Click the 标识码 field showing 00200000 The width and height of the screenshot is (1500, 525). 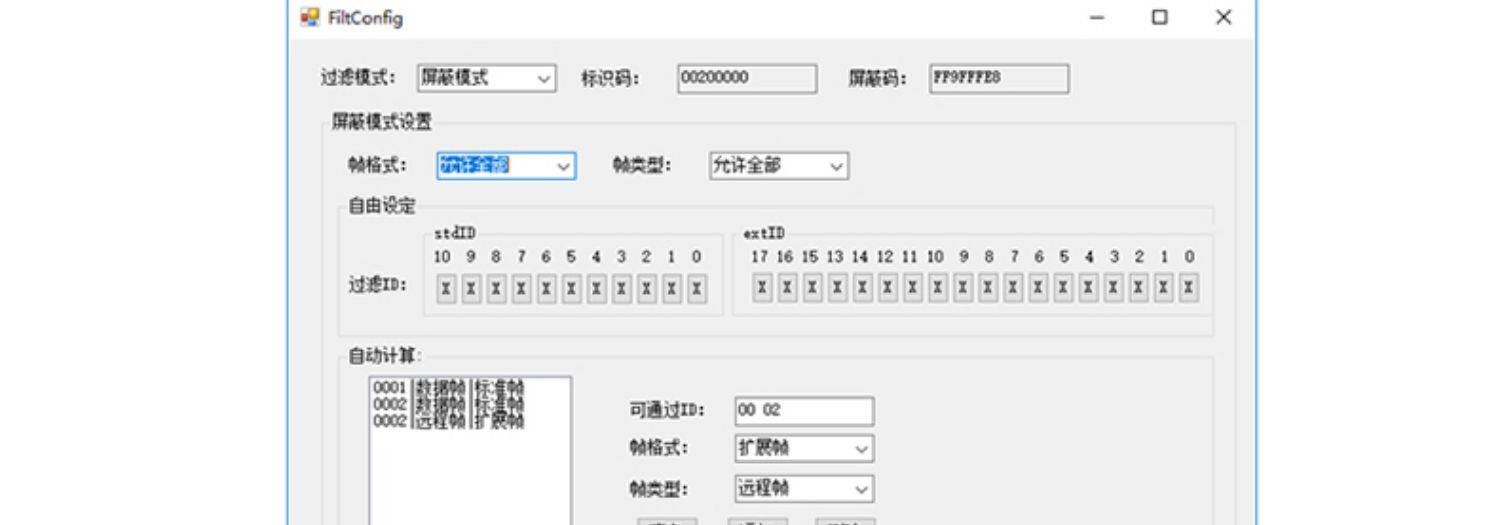click(x=747, y=78)
